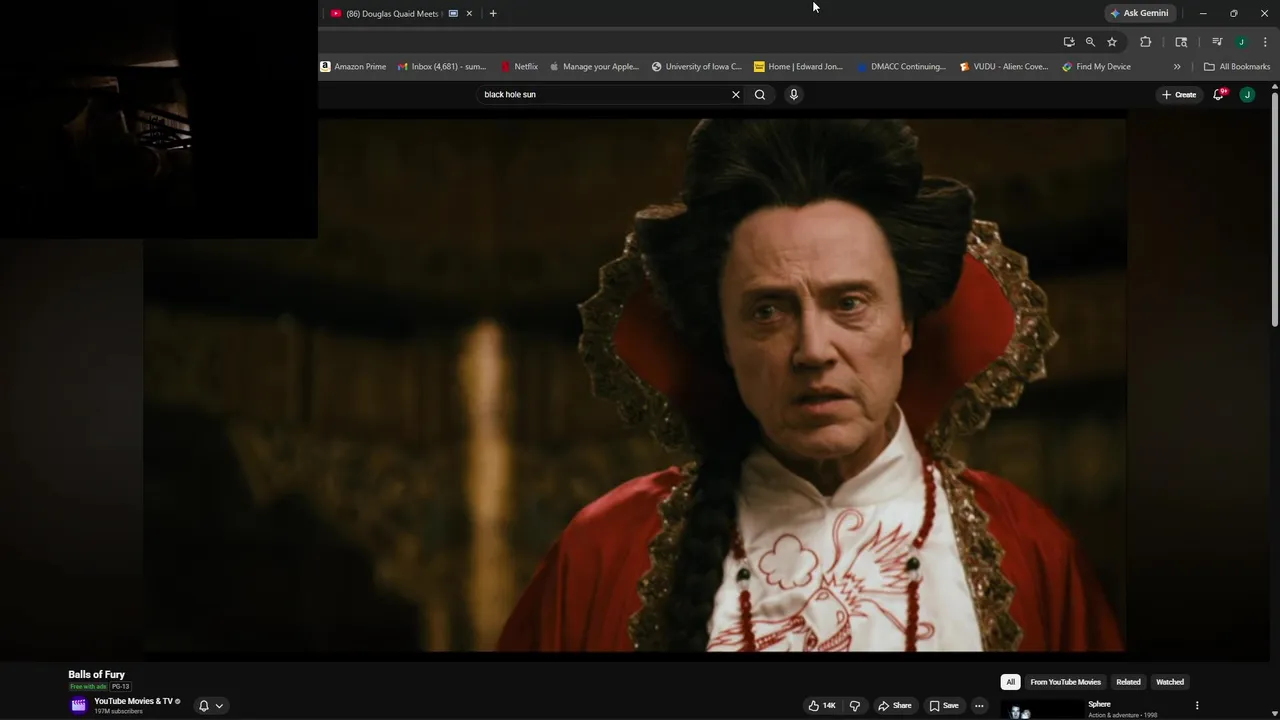Expand the notification preference bell dropdown

pos(211,705)
